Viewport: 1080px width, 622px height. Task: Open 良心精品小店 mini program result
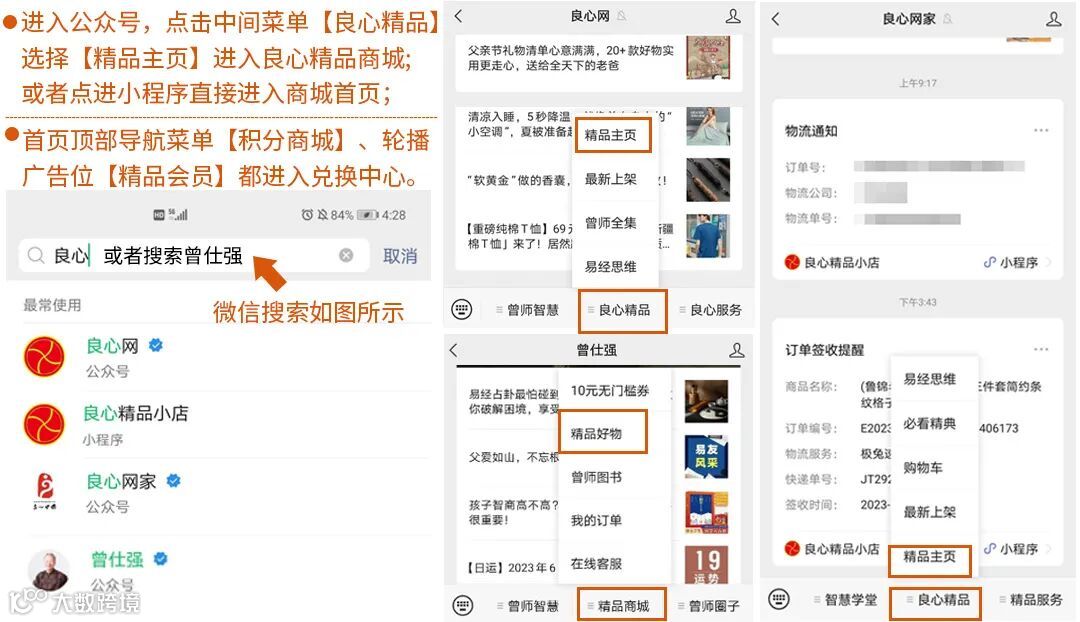pyautogui.click(x=220, y=425)
